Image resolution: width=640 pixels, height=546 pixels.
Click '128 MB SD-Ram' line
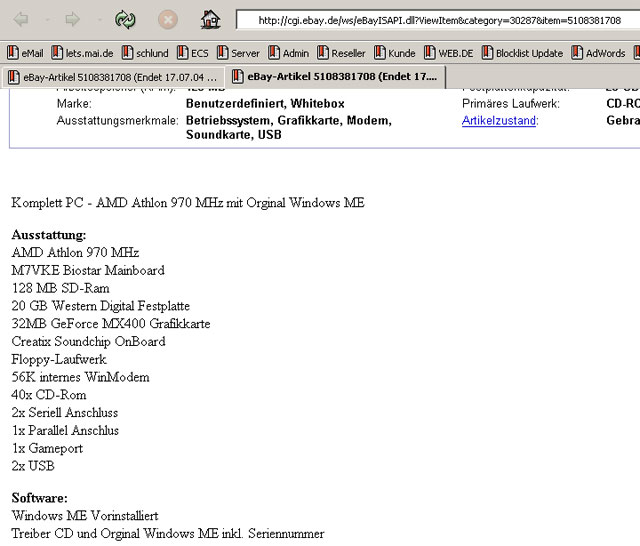(x=61, y=289)
